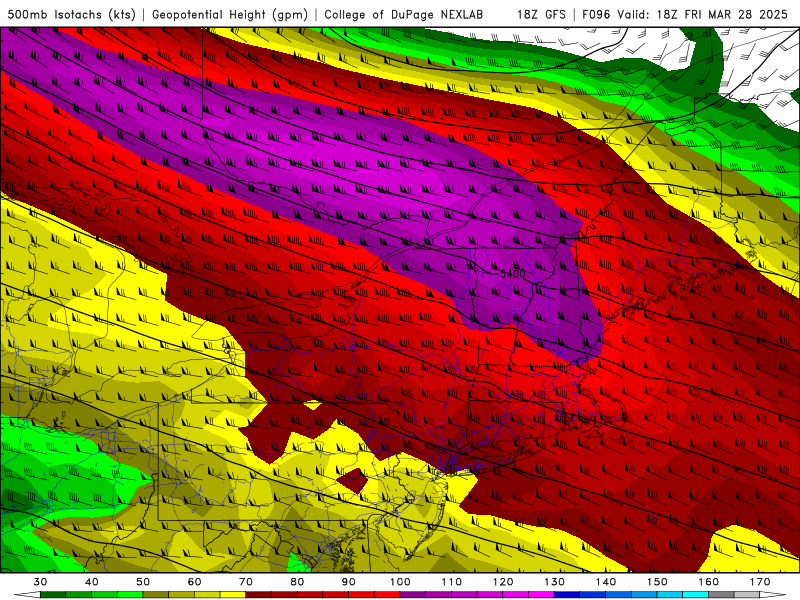Click the color scale label '50'
The height and width of the screenshot is (600, 800).
(143, 582)
